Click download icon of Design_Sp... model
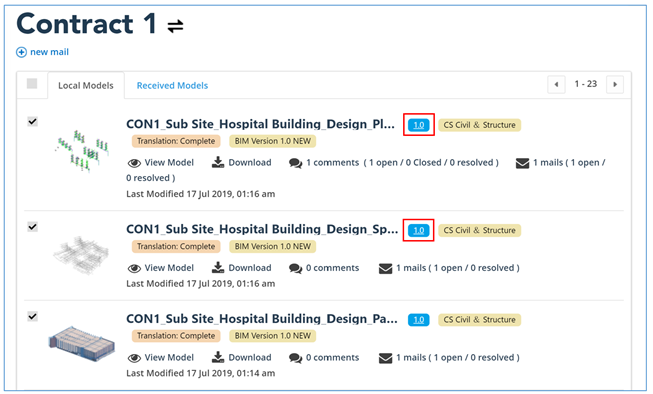Viewport: 653px width, 394px height. tap(218, 268)
